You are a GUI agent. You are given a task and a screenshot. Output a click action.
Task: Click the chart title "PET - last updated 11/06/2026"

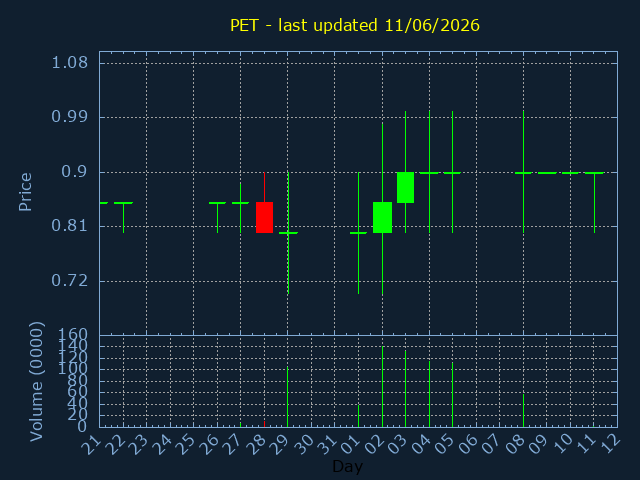355,25
